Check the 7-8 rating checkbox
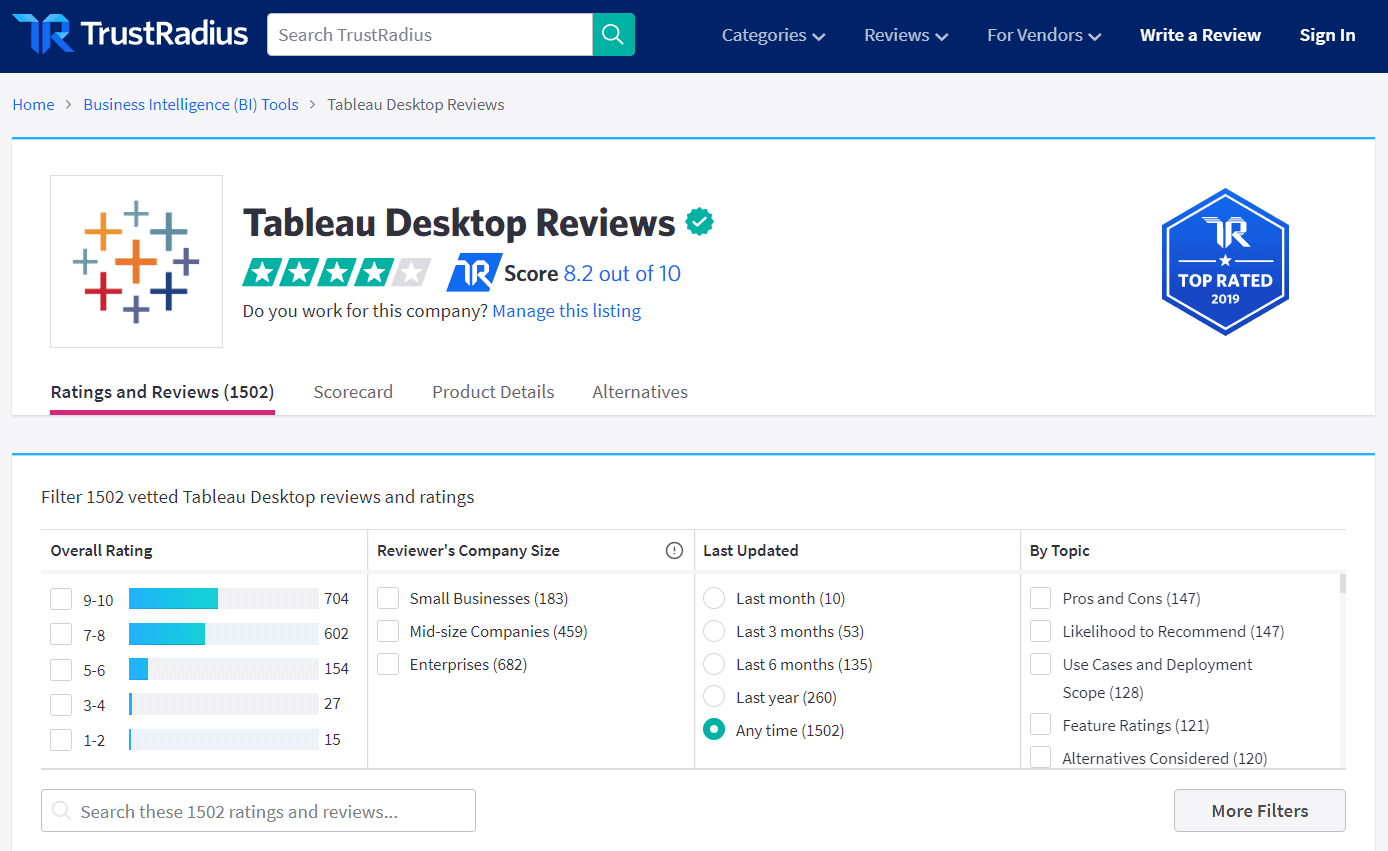Screen dimensions: 1388x851 point(61,634)
